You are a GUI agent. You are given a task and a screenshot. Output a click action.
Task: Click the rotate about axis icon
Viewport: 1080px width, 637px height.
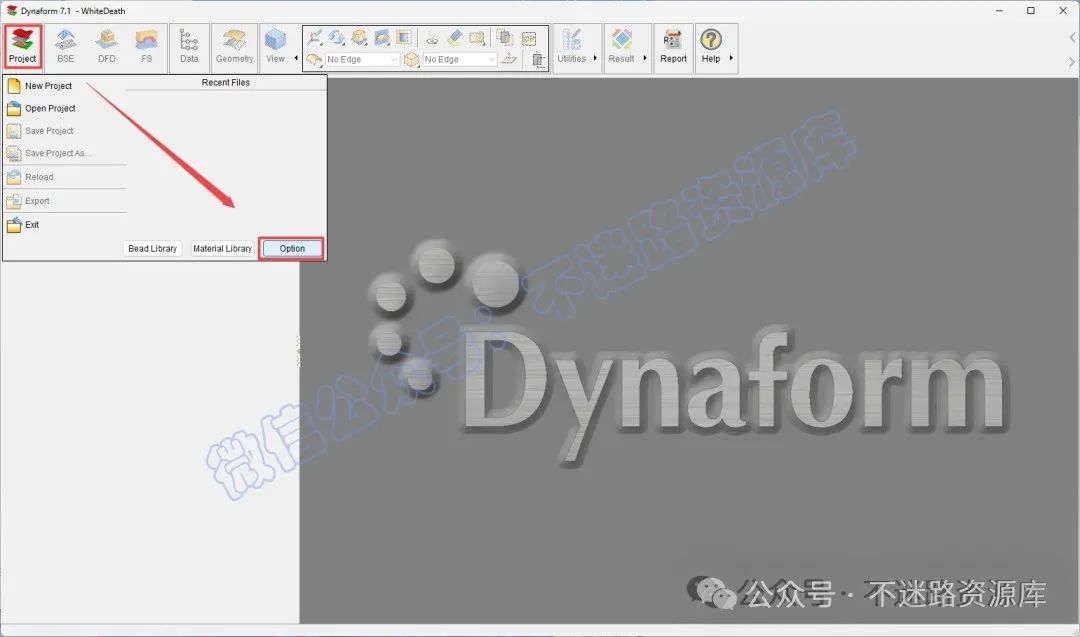(432, 37)
